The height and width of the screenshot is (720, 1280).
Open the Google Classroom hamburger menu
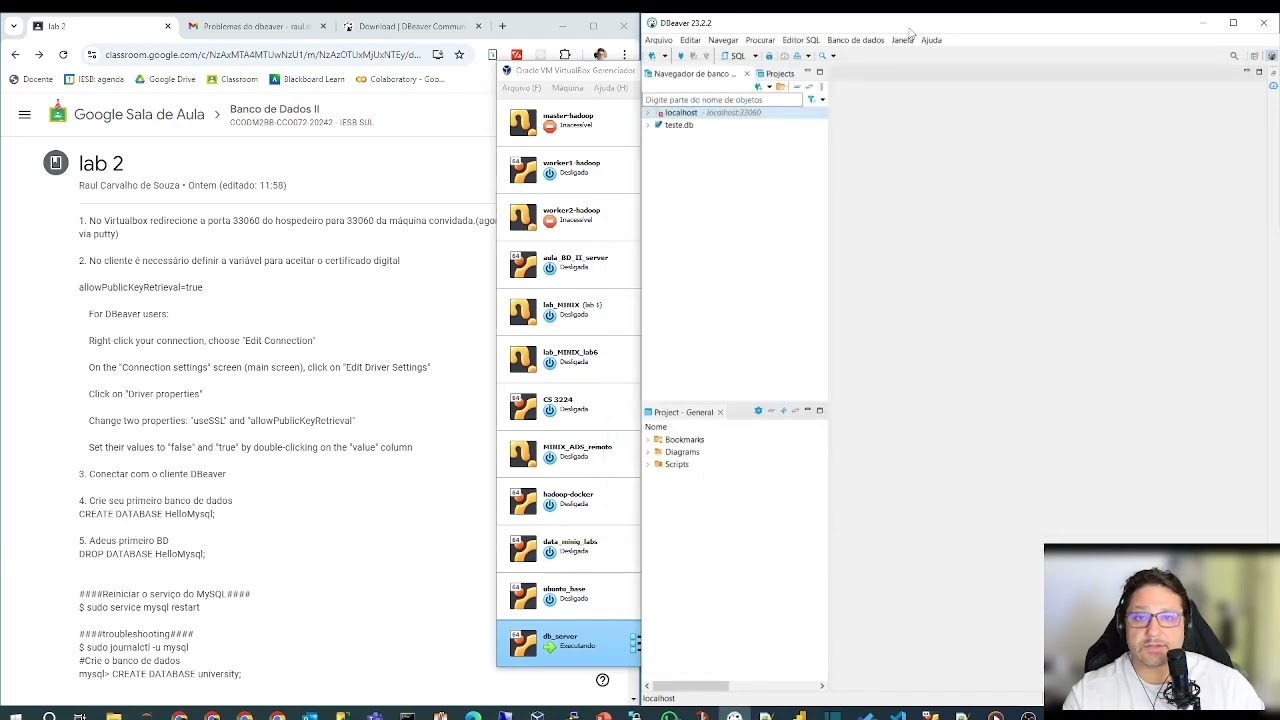[x=24, y=115]
